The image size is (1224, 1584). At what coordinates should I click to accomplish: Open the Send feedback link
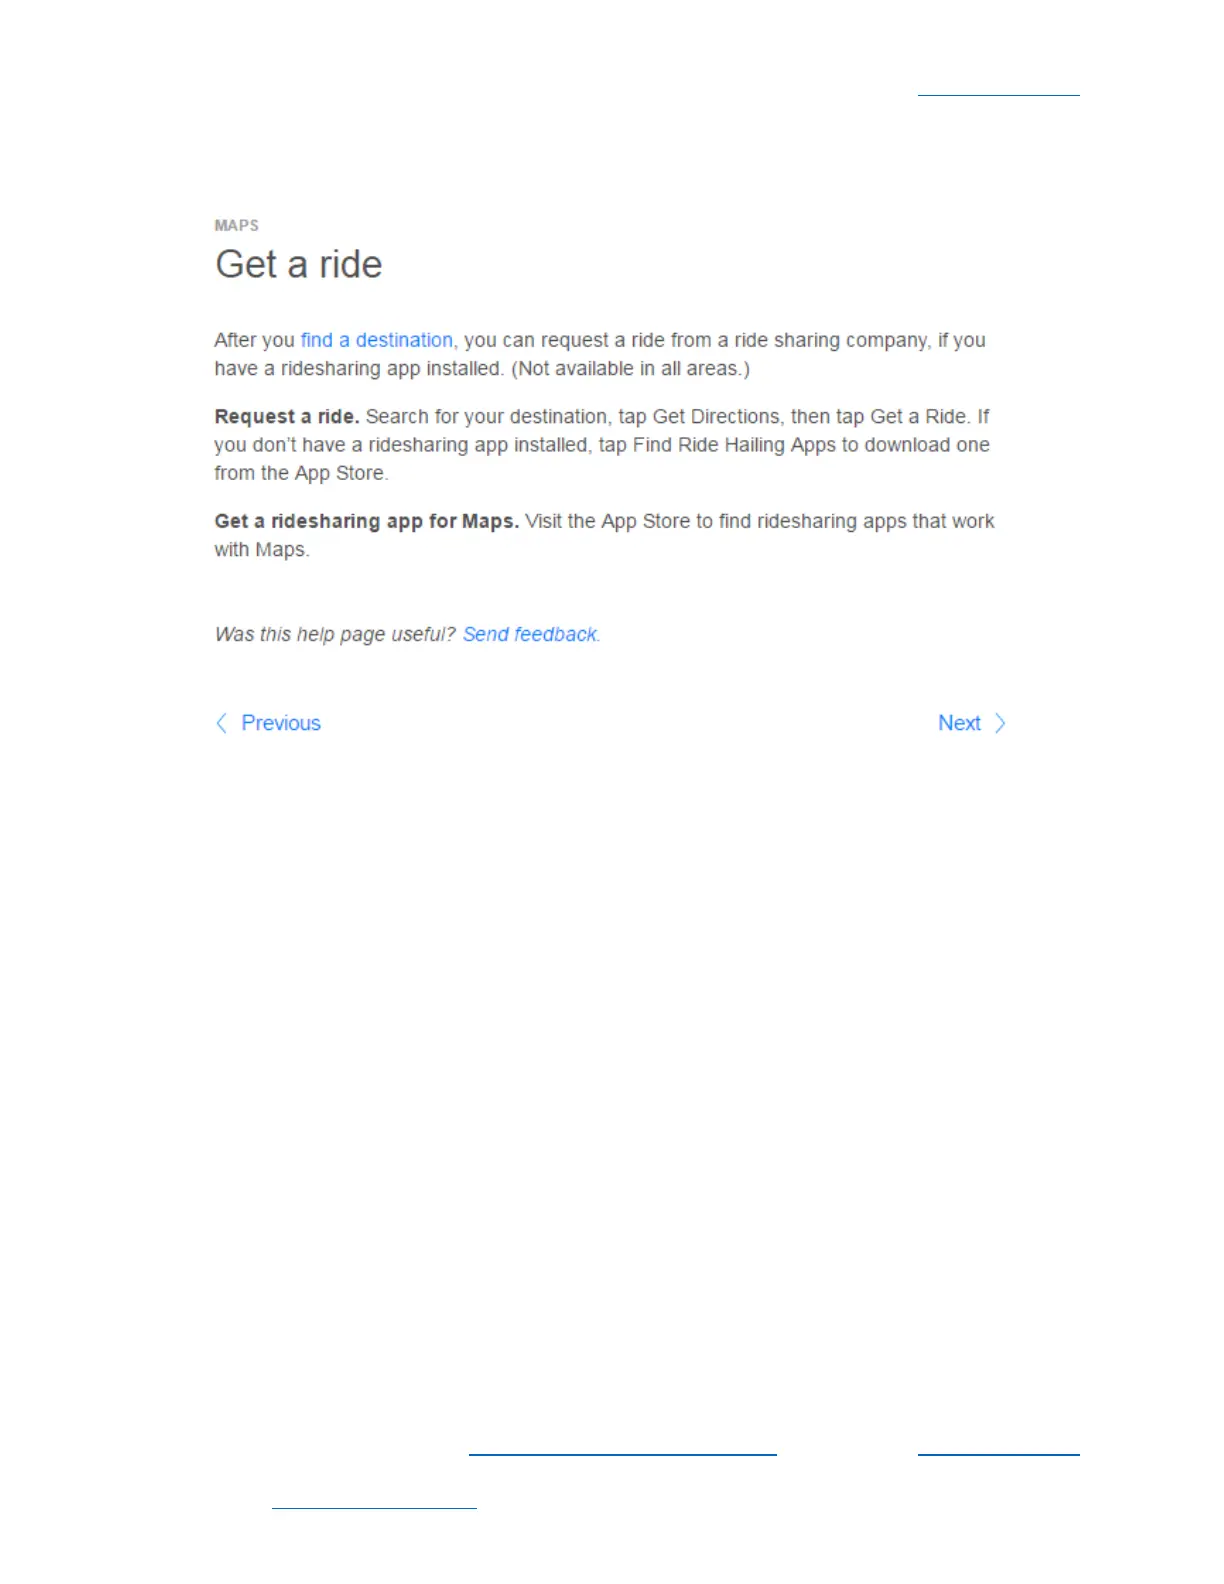click(531, 634)
